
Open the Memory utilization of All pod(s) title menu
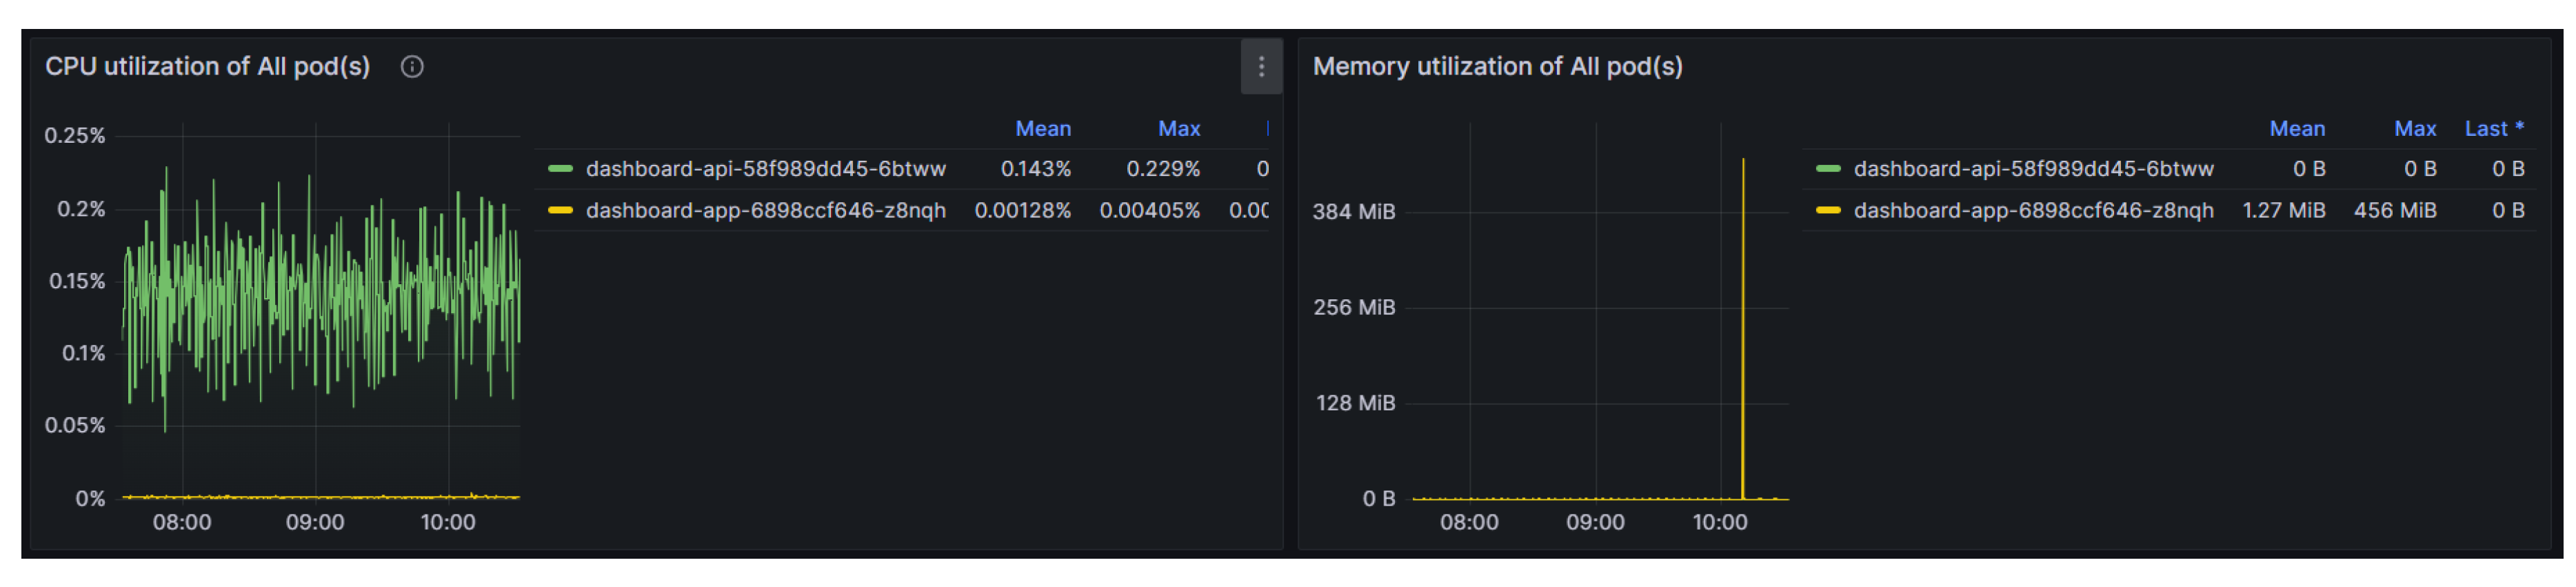(1497, 67)
